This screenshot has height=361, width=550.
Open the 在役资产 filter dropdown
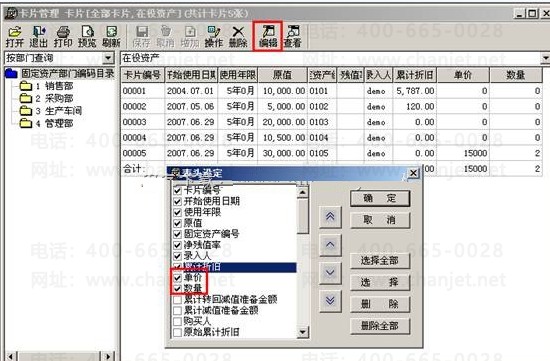coord(545,58)
